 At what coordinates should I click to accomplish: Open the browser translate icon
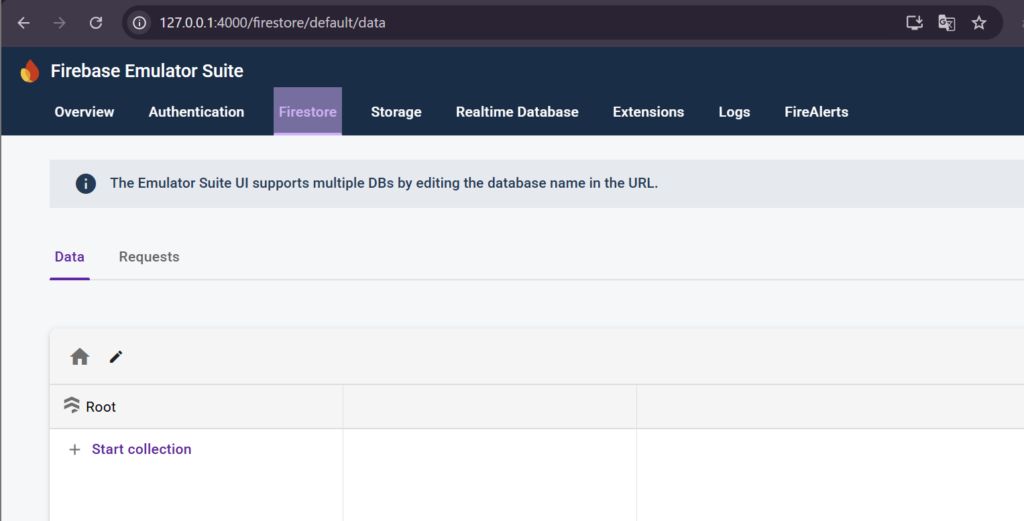pos(946,22)
